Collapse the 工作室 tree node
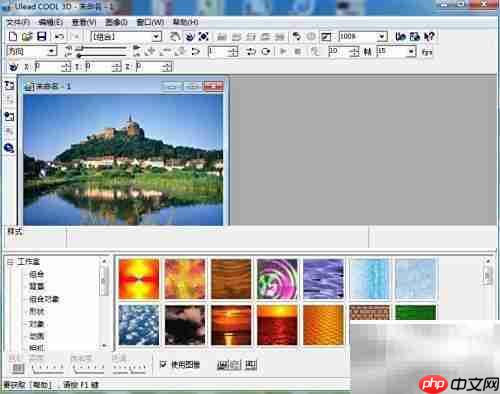This screenshot has height=394, width=500. tap(11, 262)
